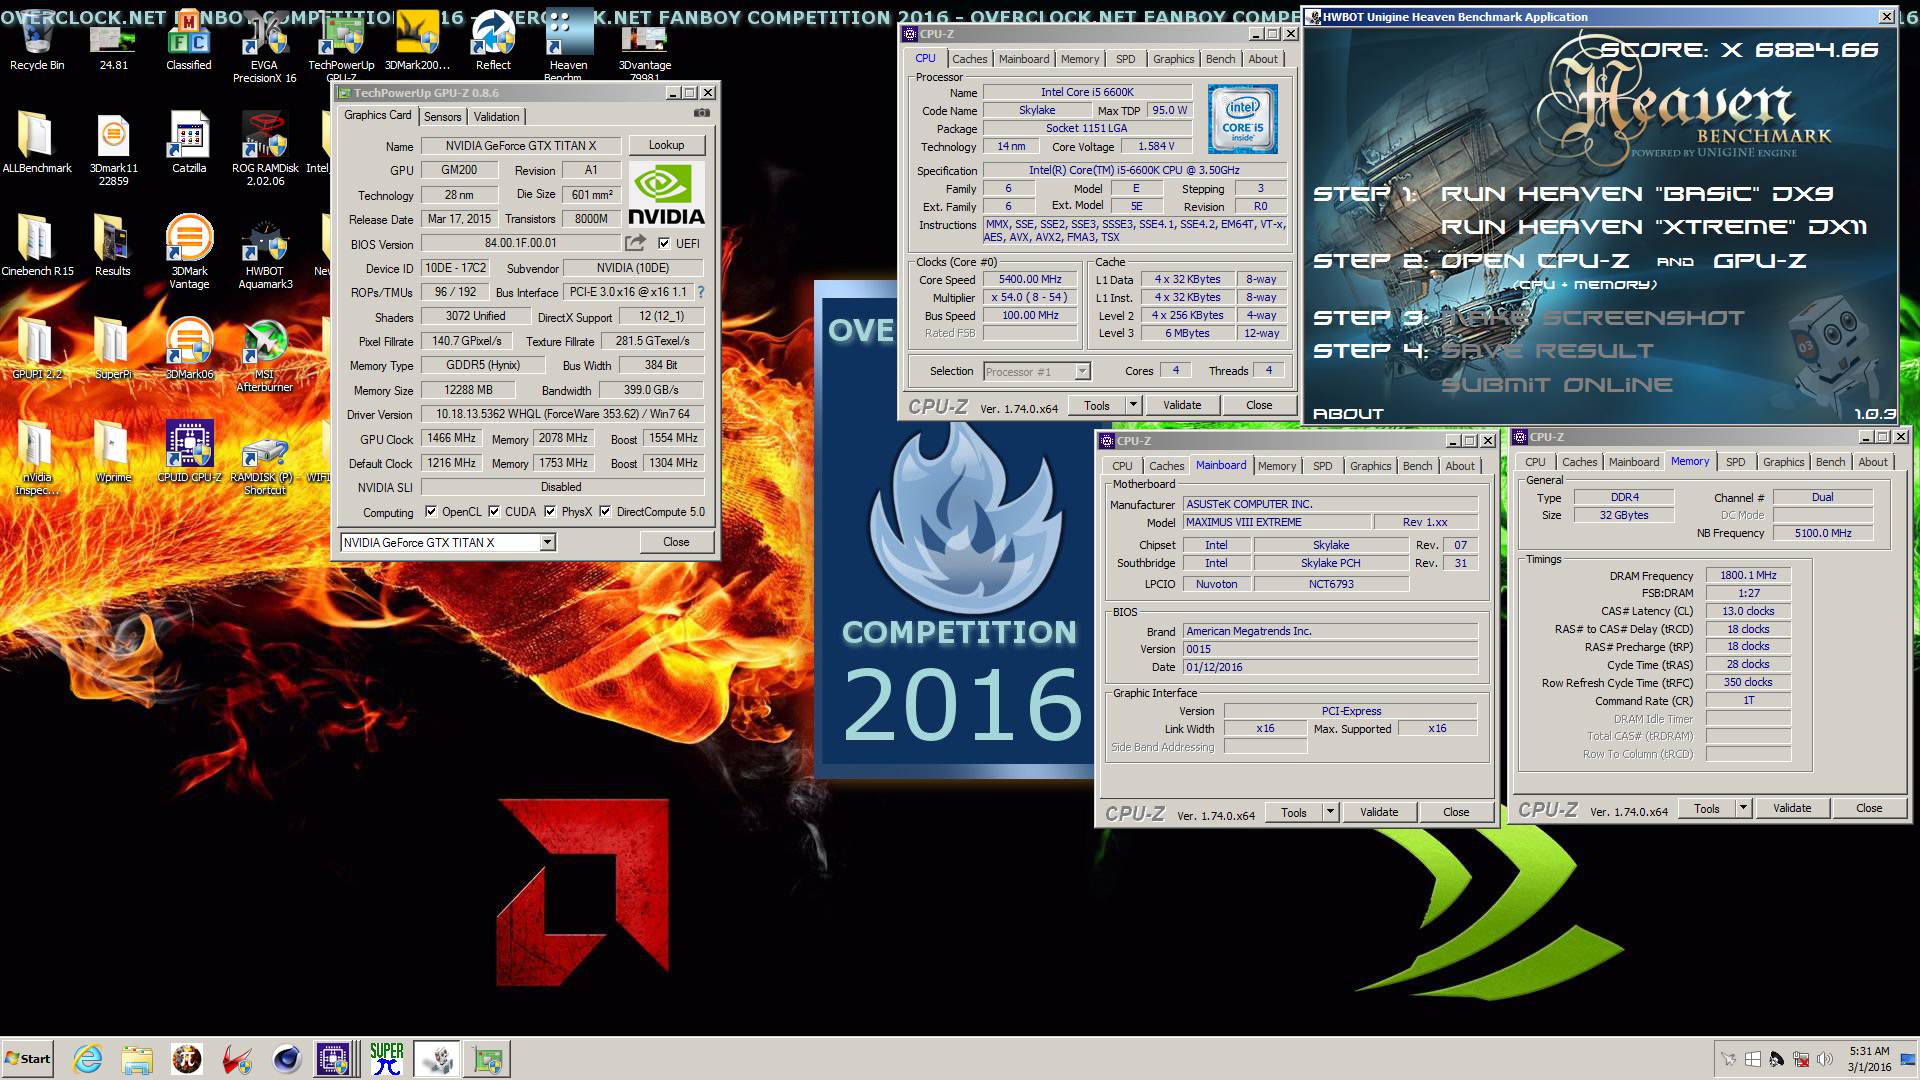Screen dimensions: 1920x1080
Task: Click the GPU-Z Name field
Action: click(521, 145)
